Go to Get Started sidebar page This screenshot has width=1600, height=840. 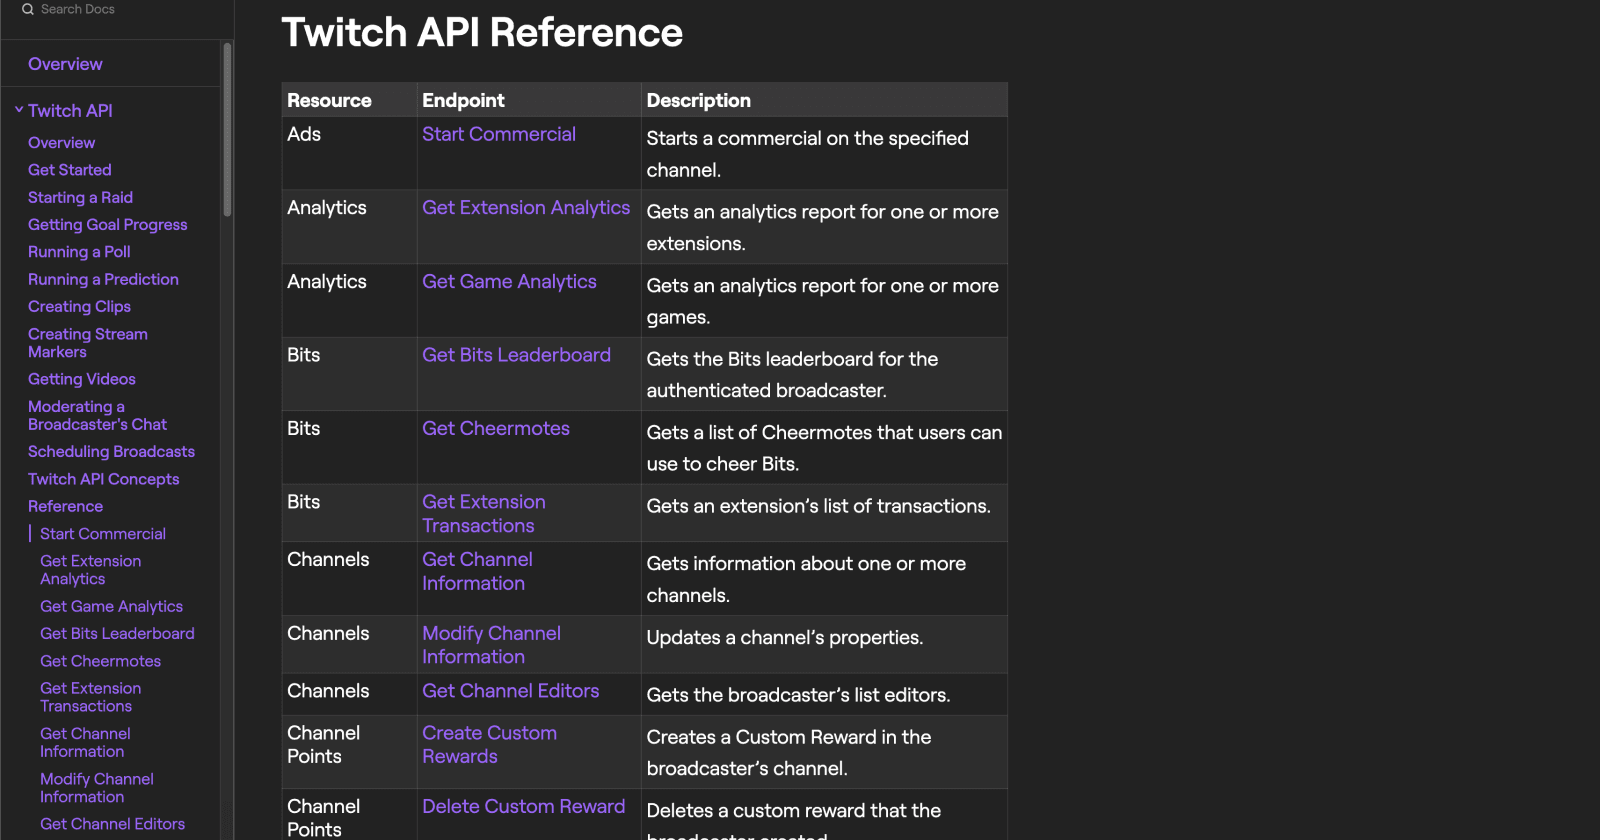point(70,170)
